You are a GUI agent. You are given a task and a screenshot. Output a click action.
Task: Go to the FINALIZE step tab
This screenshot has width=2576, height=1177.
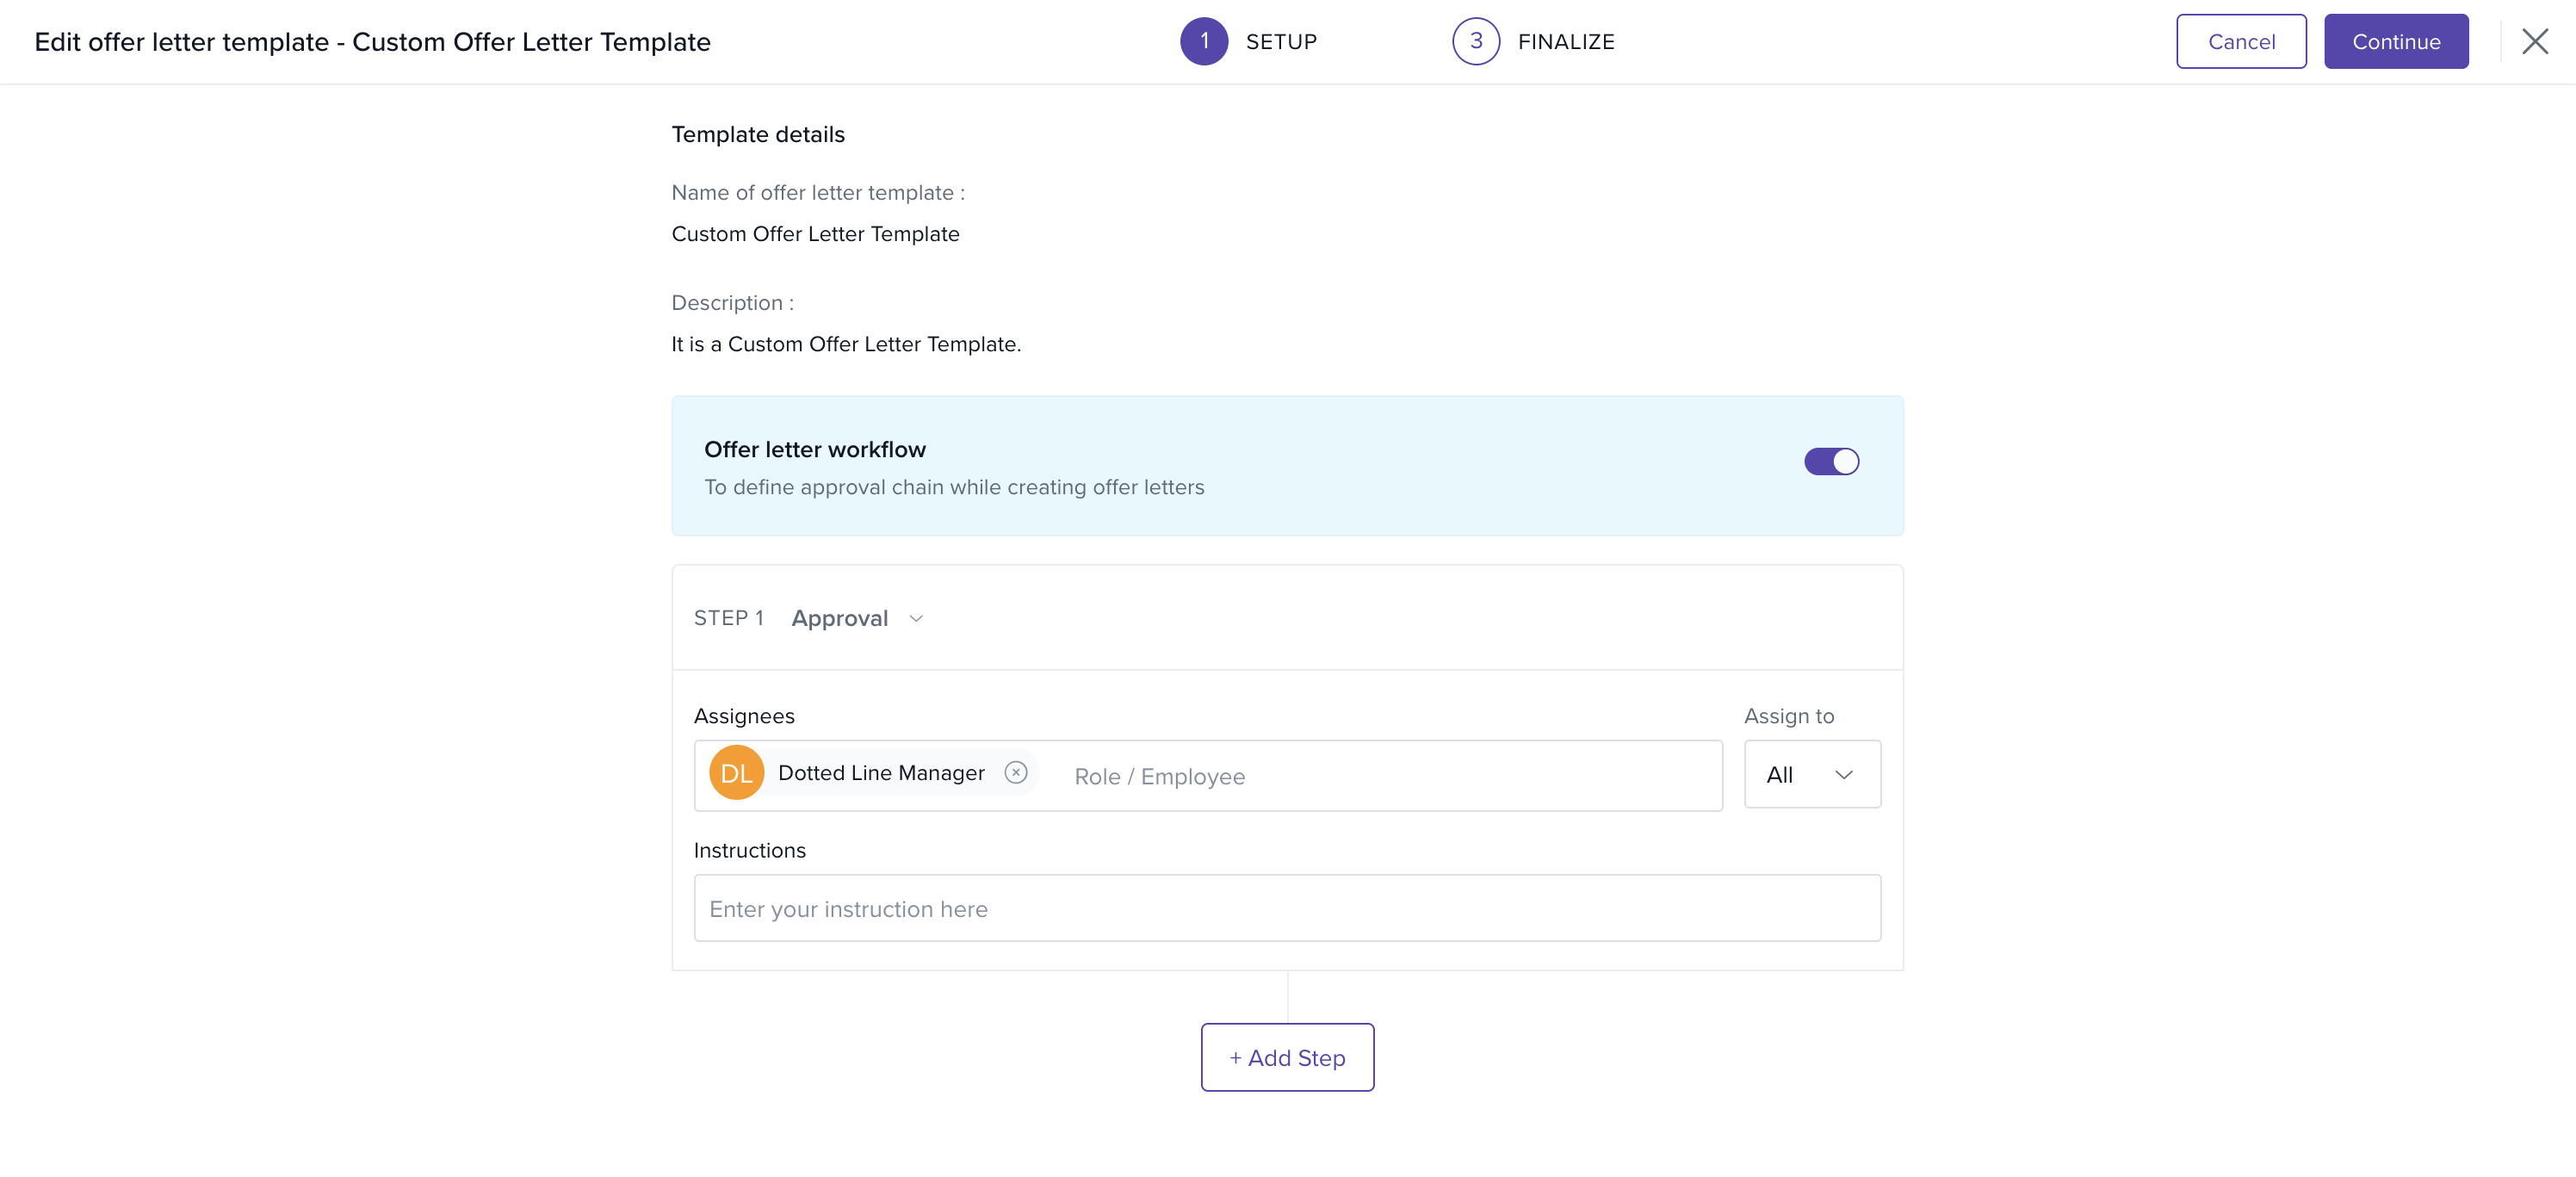pos(1565,42)
